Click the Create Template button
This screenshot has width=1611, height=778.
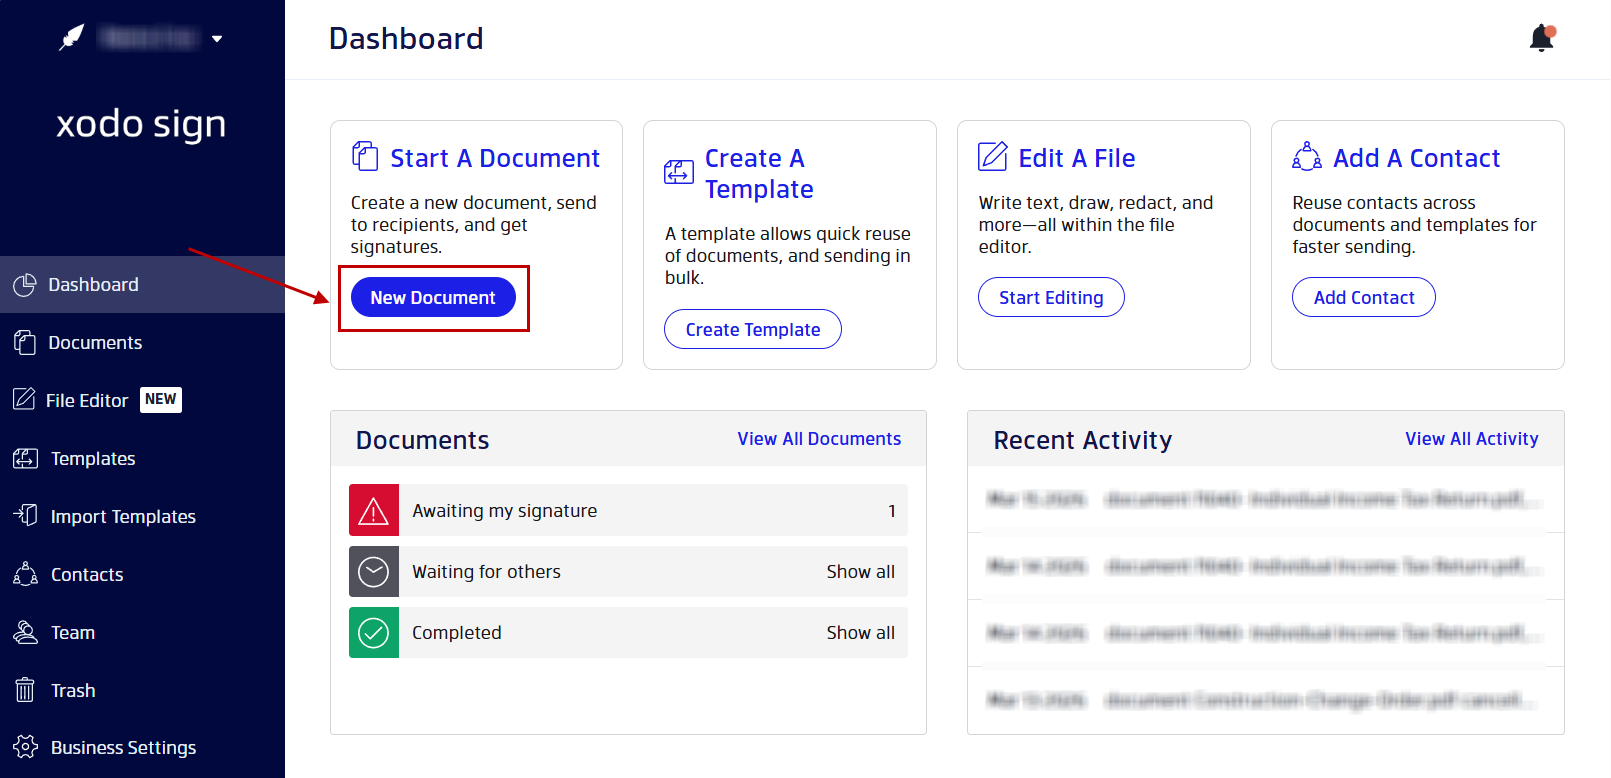click(x=753, y=329)
